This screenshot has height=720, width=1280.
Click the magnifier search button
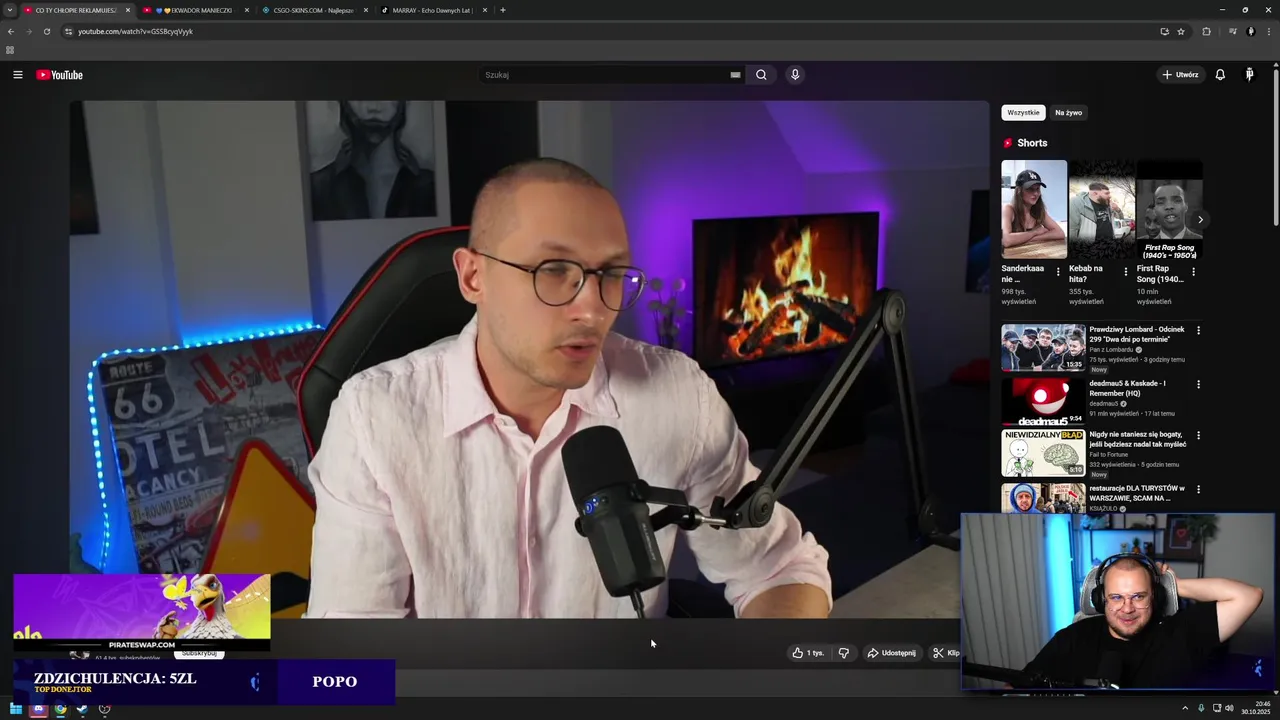(x=761, y=75)
